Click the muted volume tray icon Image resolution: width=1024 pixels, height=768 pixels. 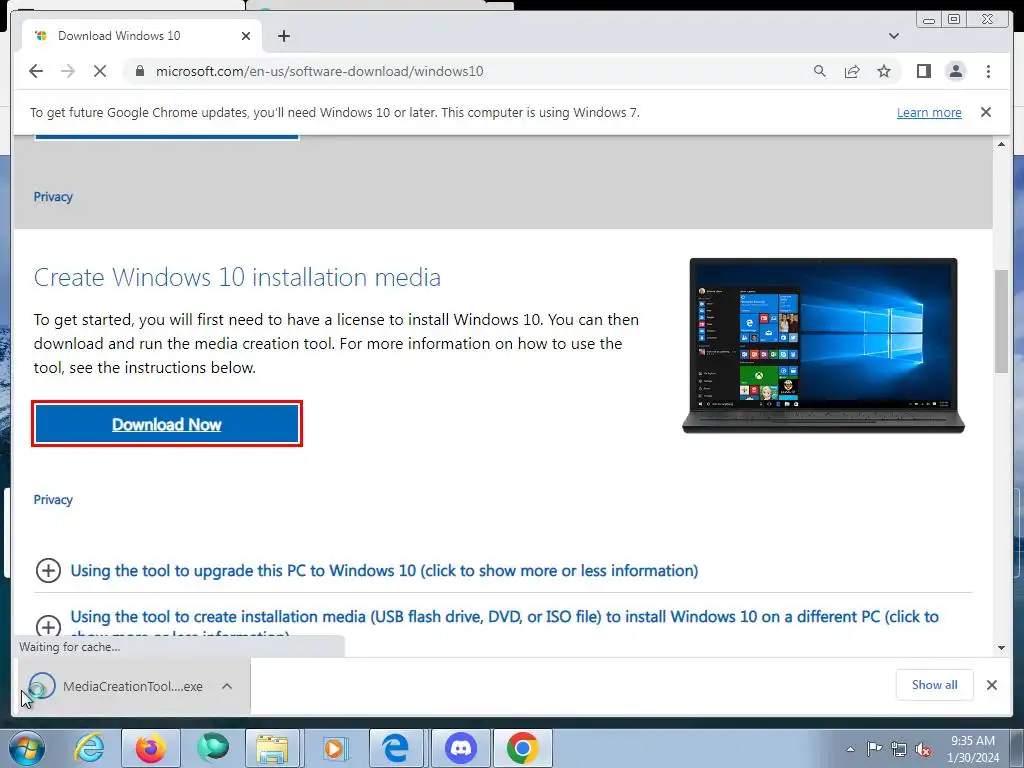click(923, 750)
